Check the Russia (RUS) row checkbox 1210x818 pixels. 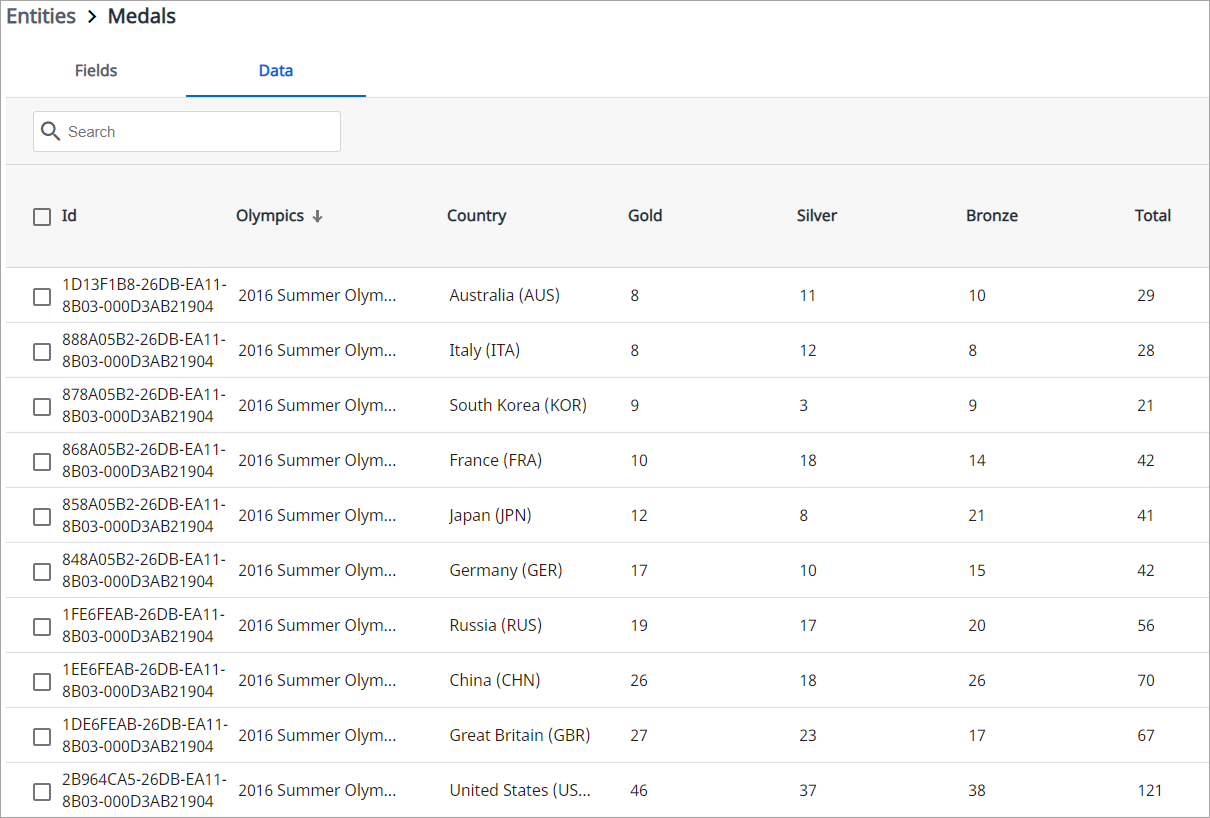coord(42,627)
